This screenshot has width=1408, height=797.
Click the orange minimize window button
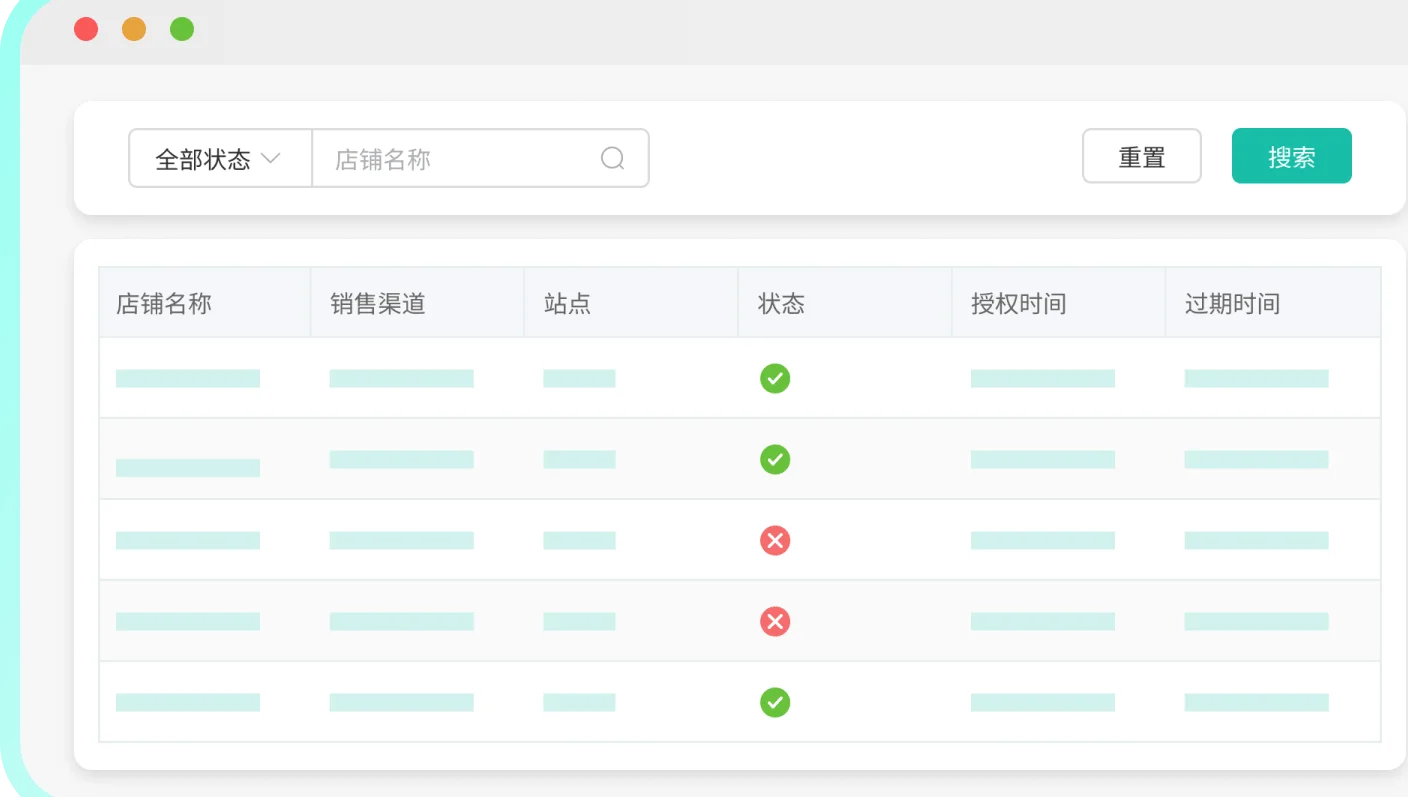click(x=134, y=29)
